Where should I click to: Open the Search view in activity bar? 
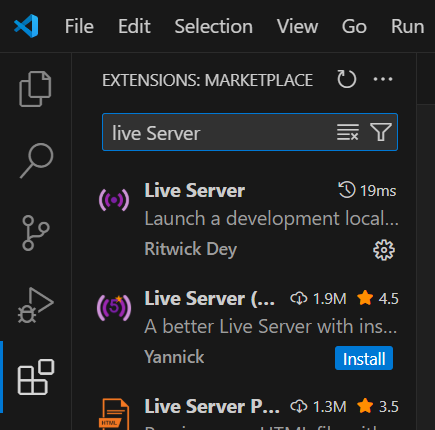tap(36, 161)
